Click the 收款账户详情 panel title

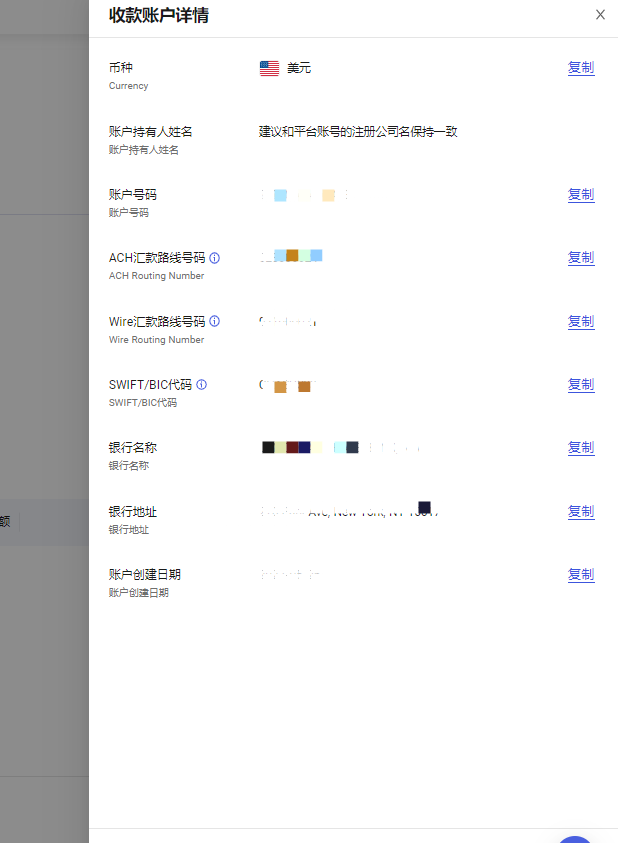click(159, 15)
